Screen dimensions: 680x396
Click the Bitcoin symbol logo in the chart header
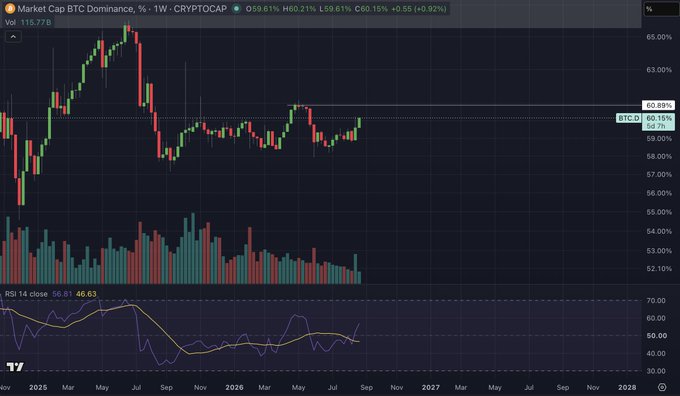[x=10, y=8]
